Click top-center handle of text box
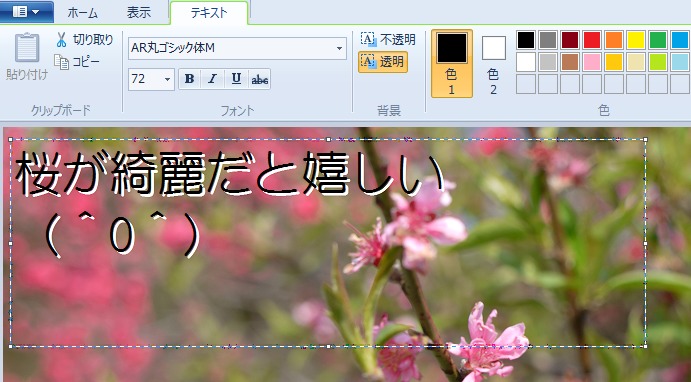691x382 pixels. [328, 139]
